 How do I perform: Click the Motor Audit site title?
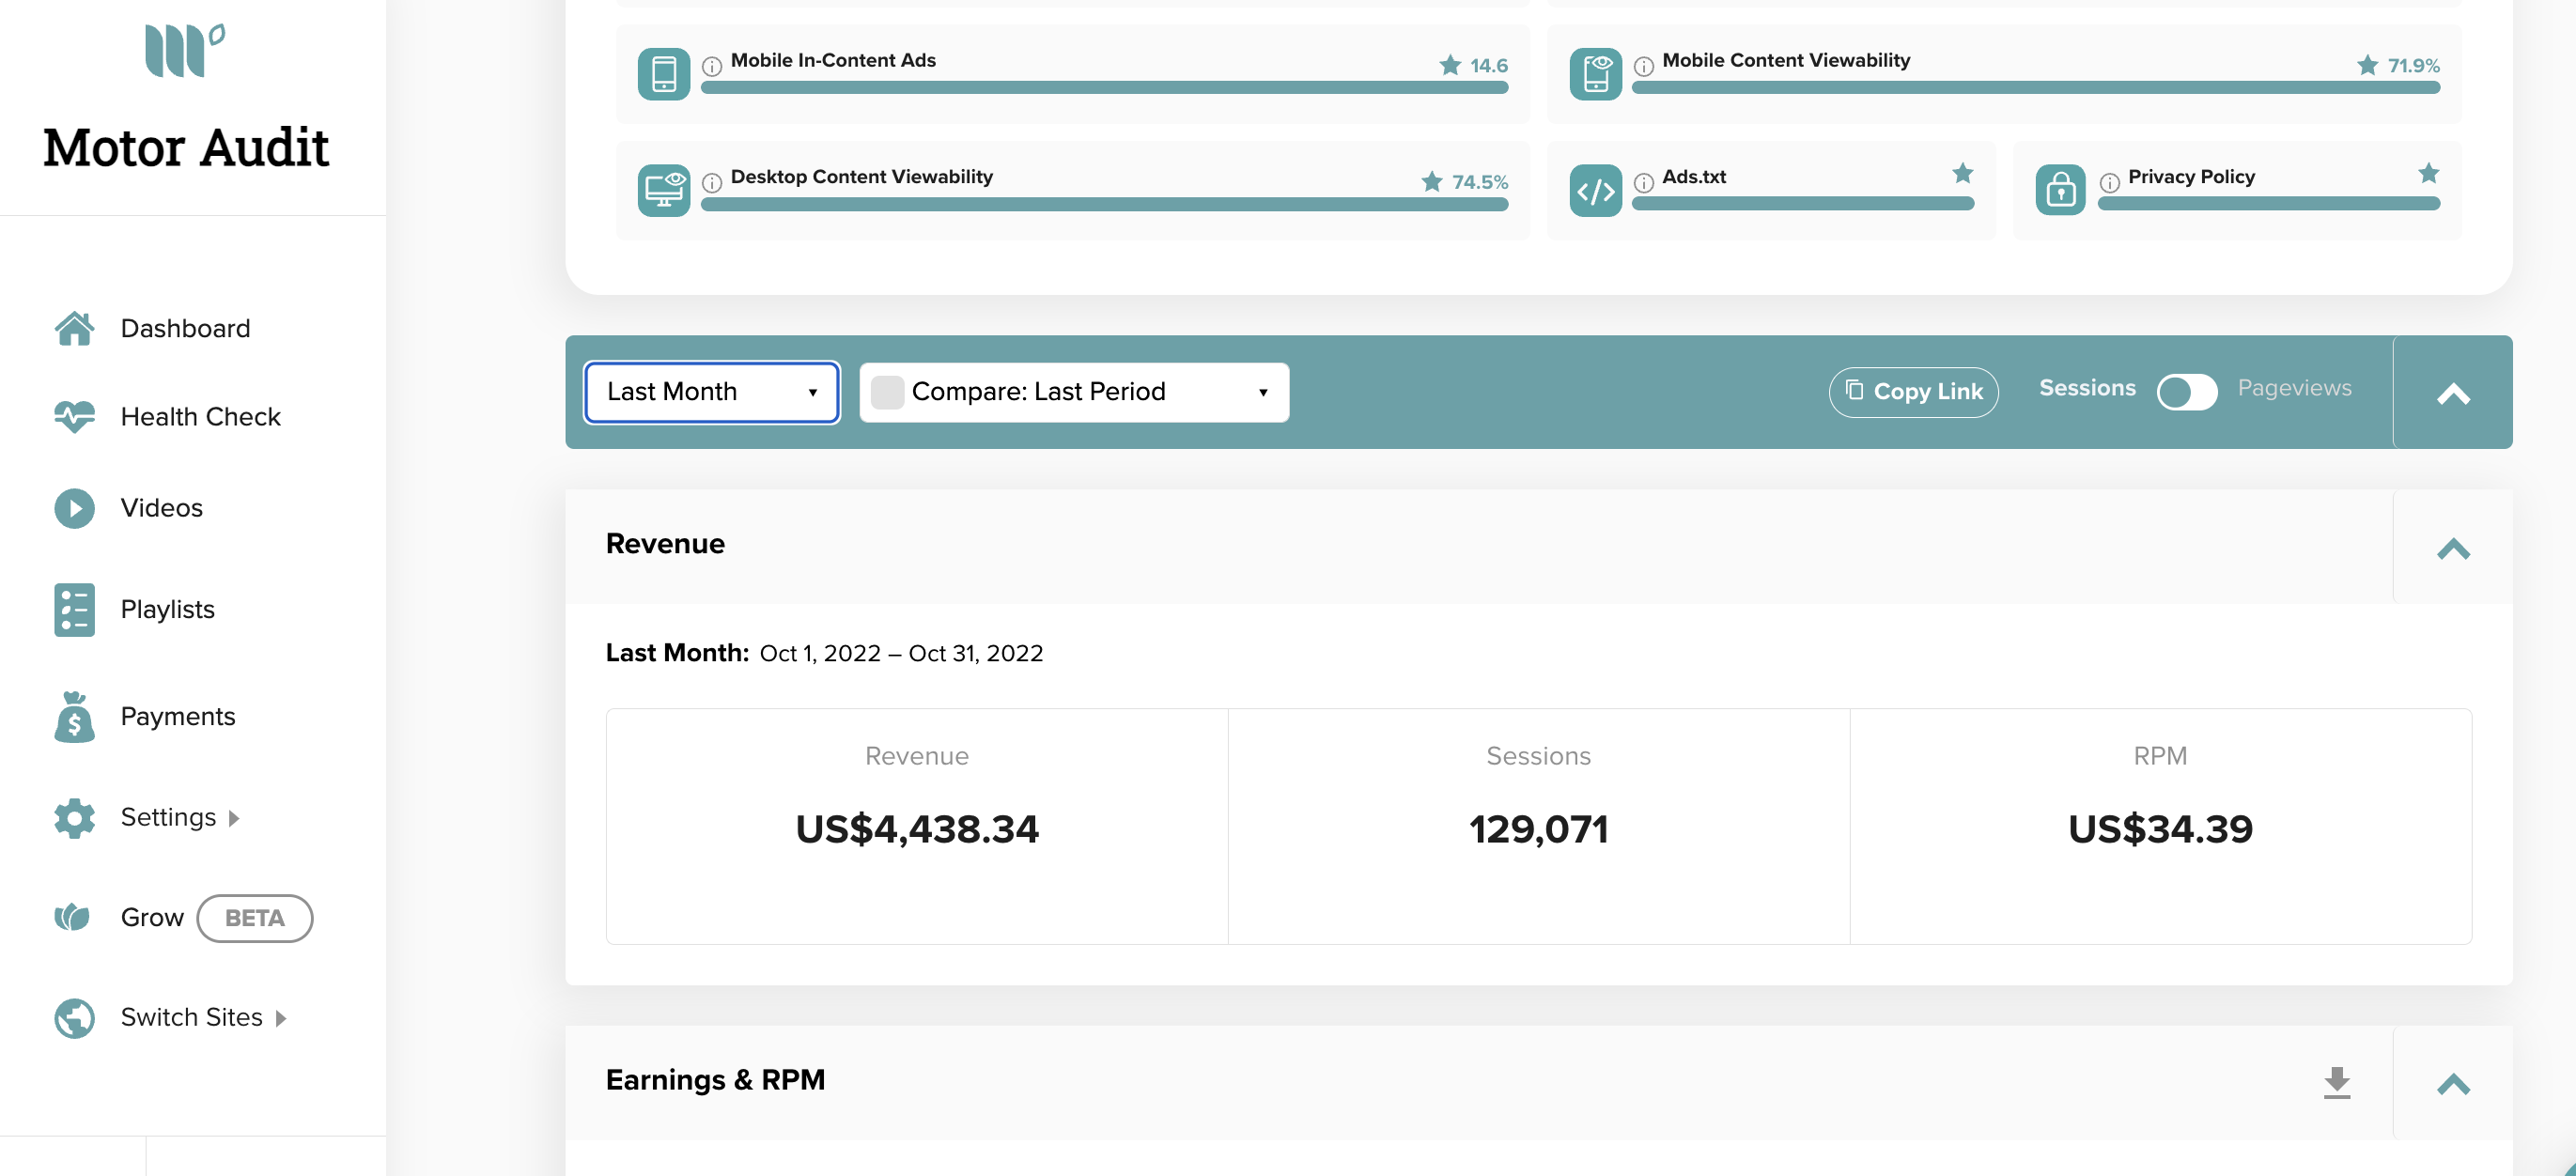[186, 148]
